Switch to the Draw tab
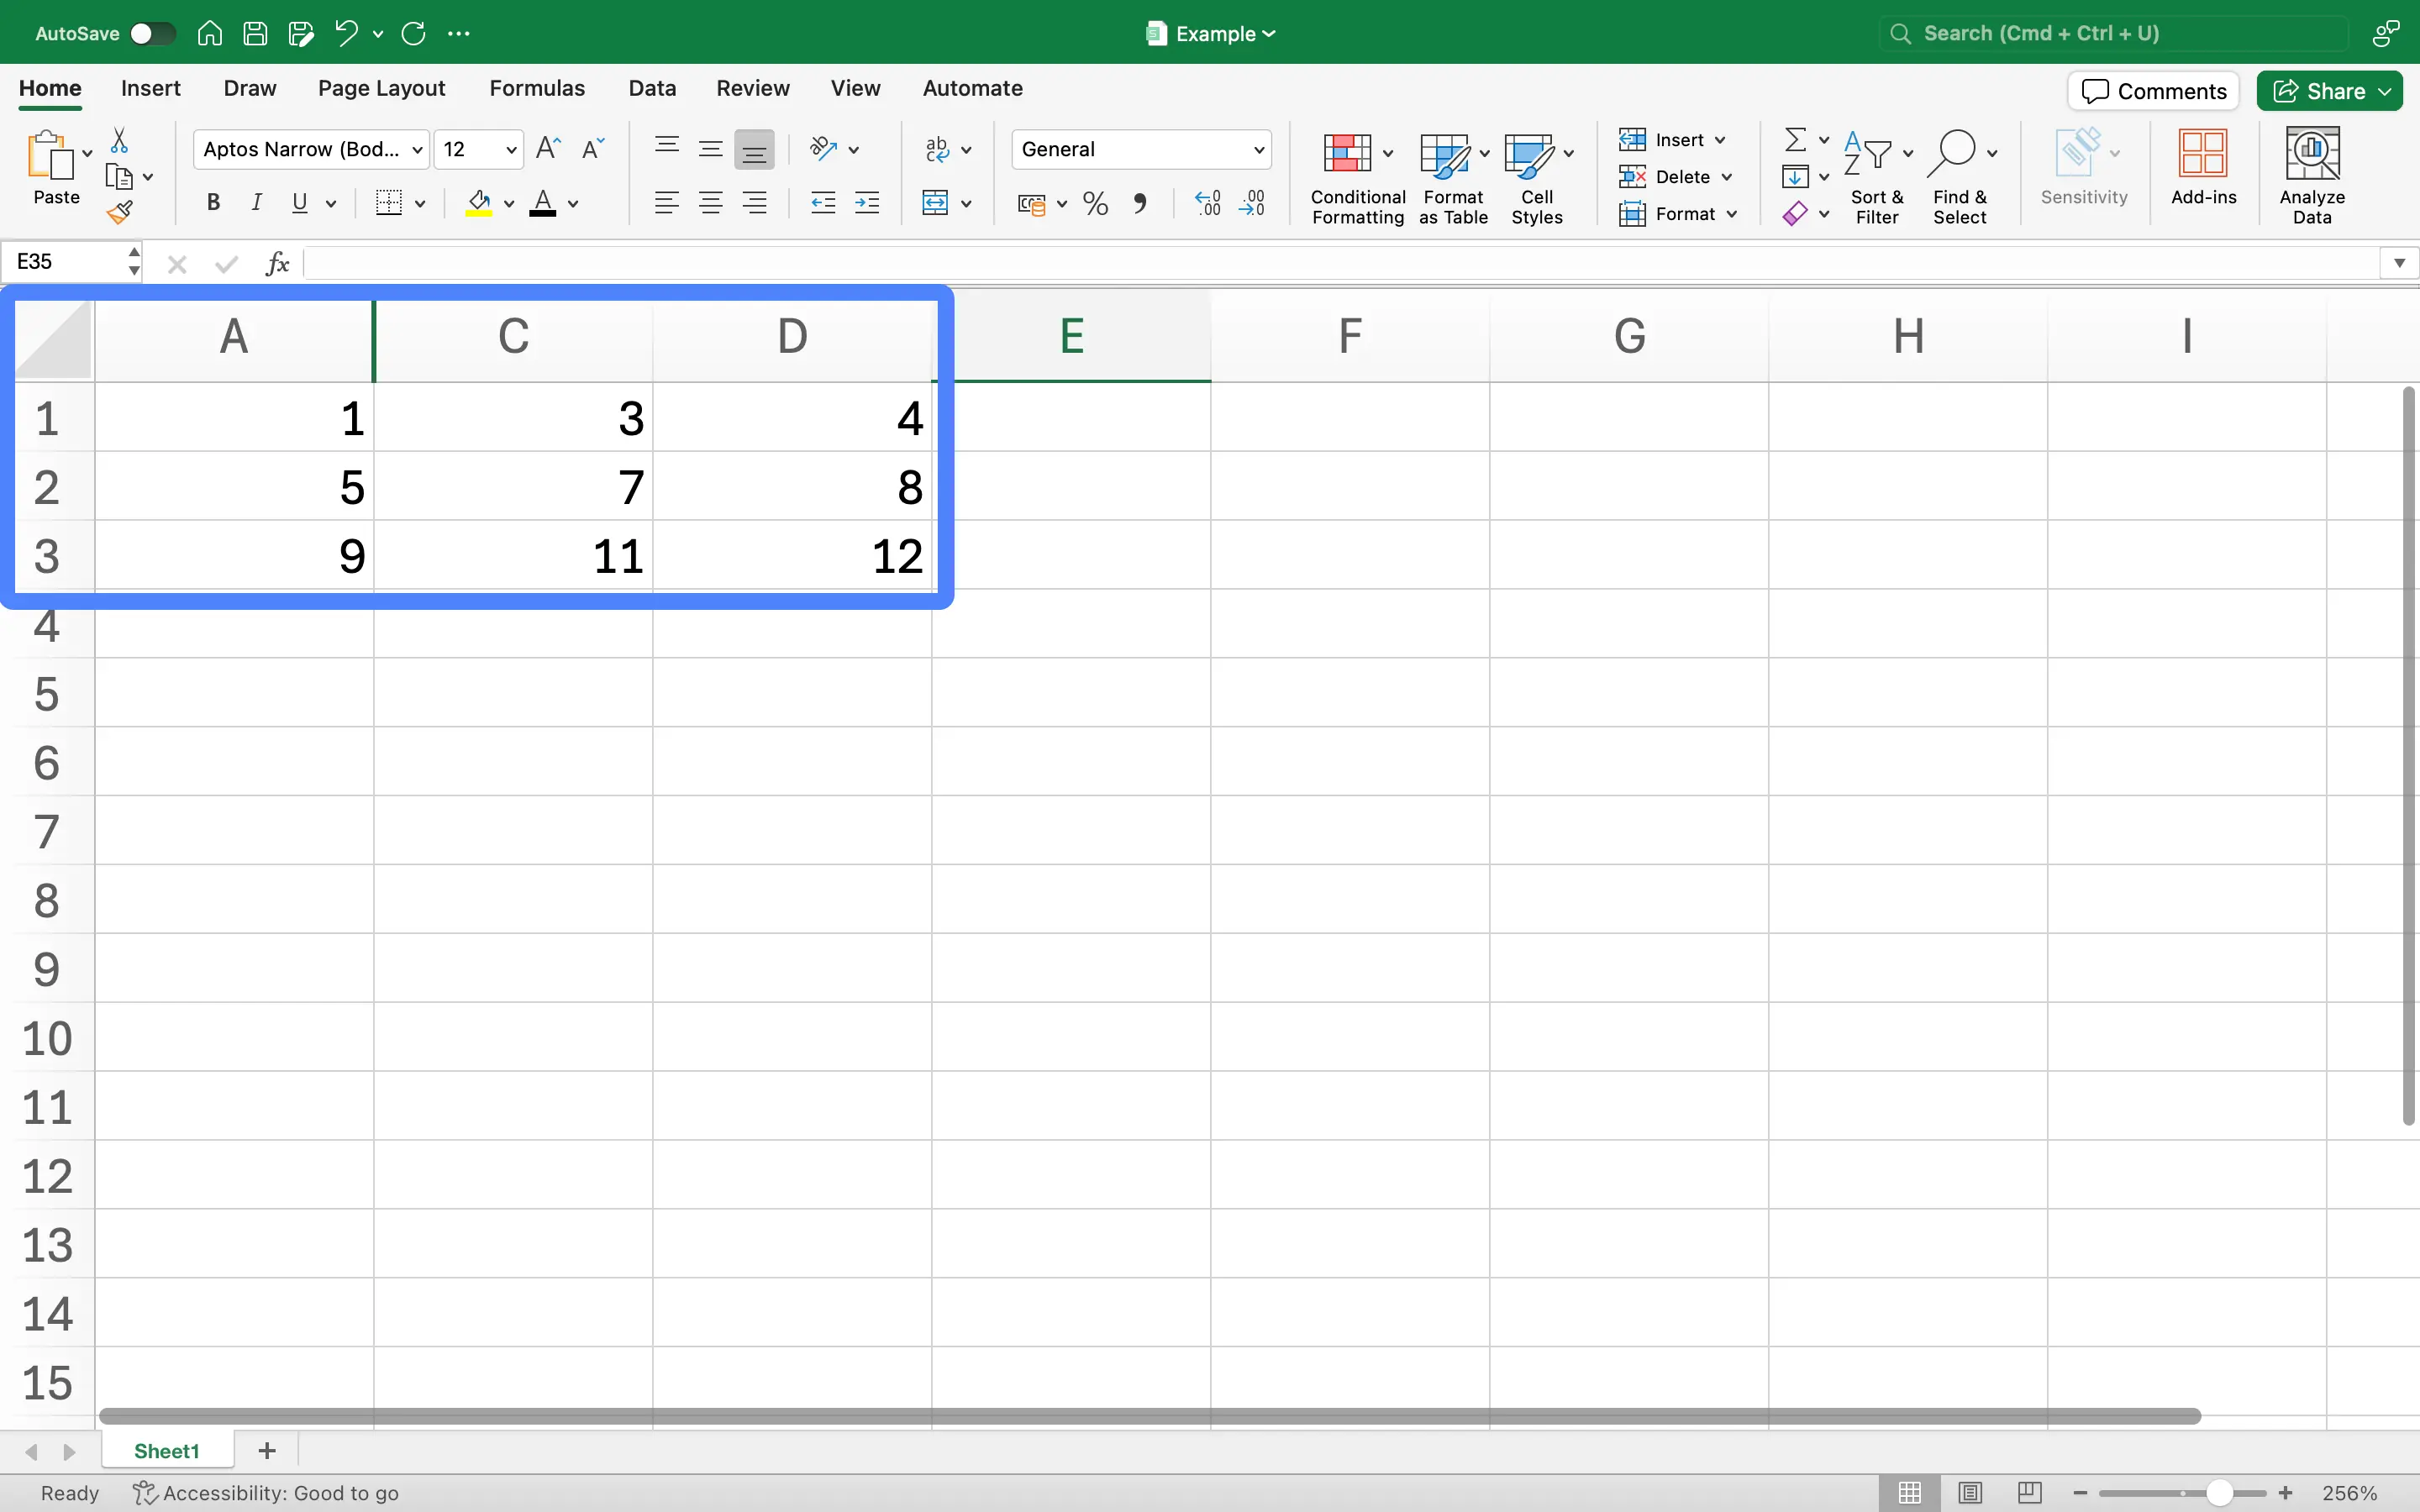This screenshot has height=1512, width=2420. pos(249,88)
